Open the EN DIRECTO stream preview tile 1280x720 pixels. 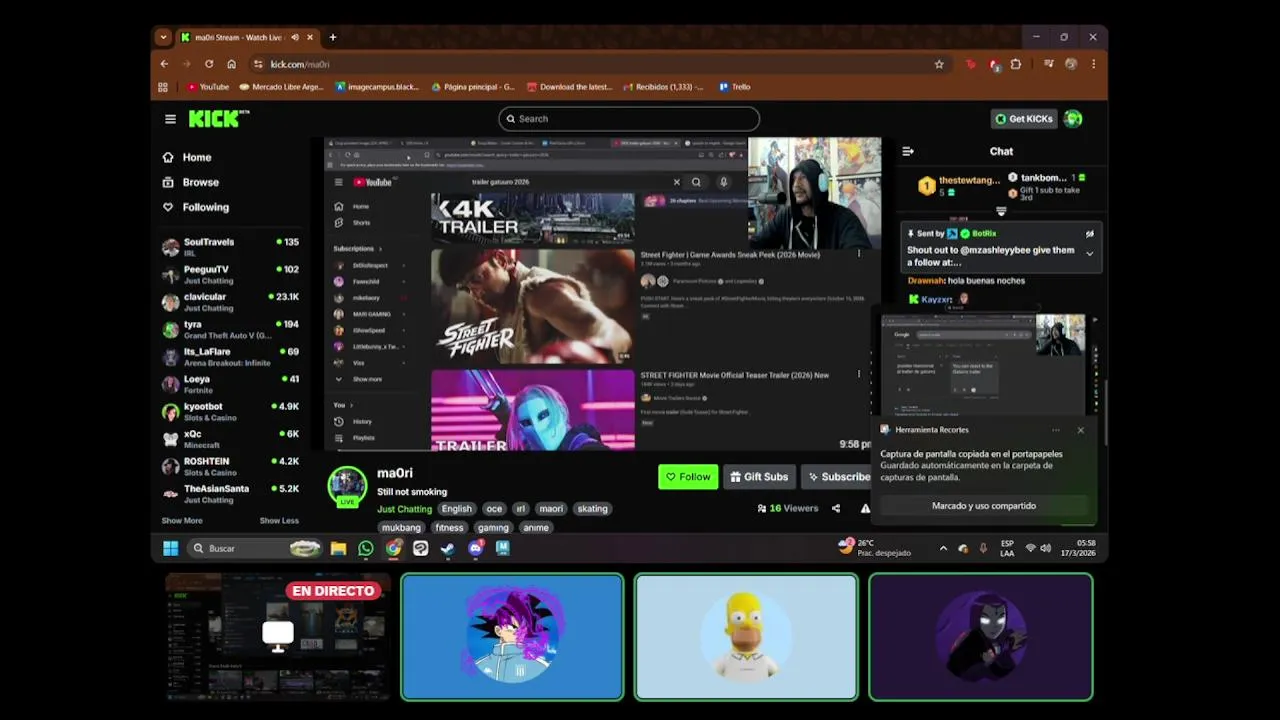point(278,637)
